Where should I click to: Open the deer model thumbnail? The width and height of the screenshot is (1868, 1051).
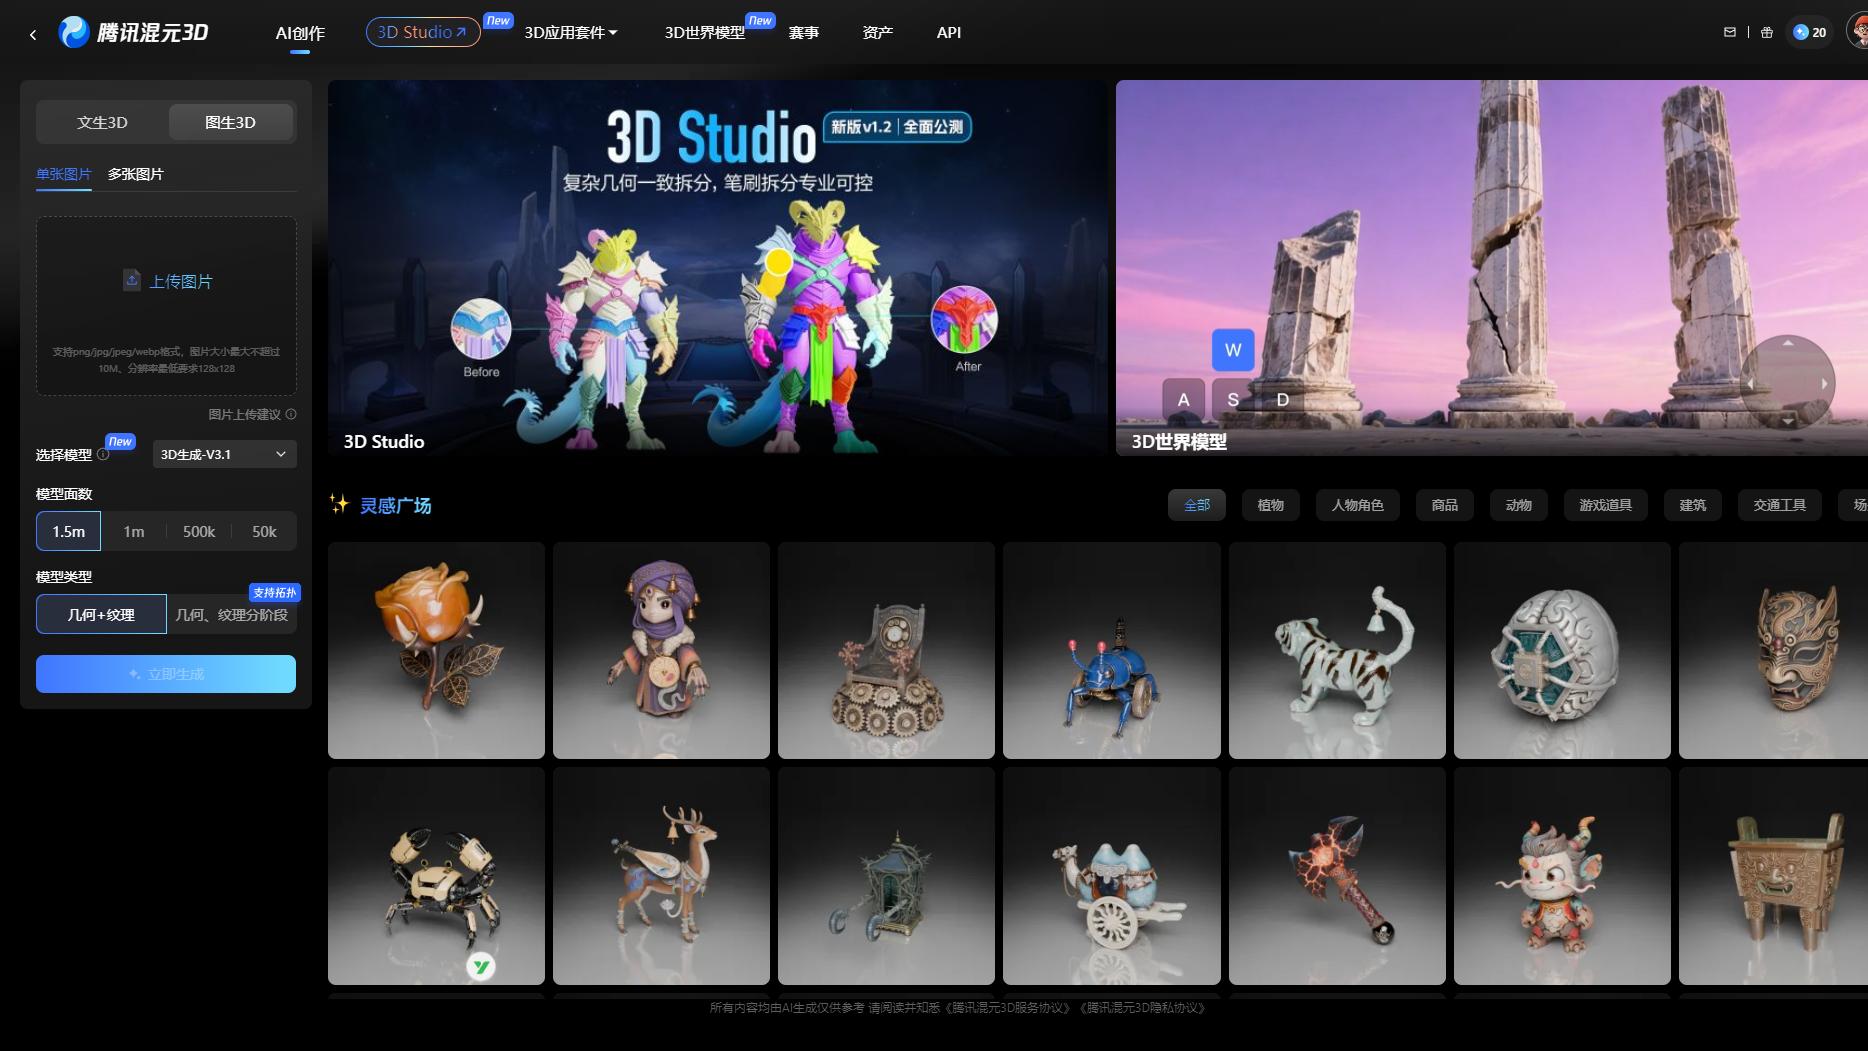tap(661, 876)
